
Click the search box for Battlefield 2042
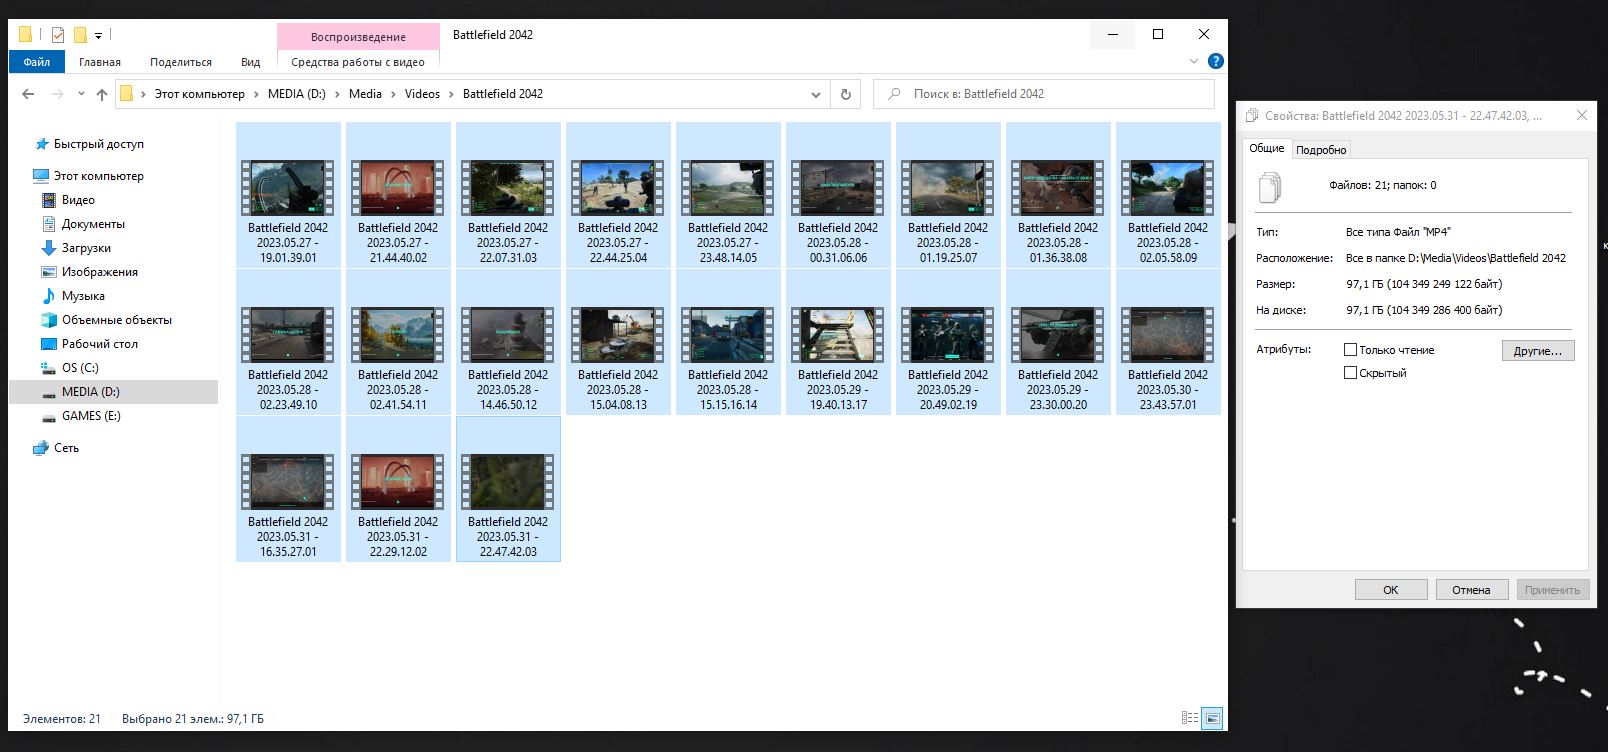1044,94
